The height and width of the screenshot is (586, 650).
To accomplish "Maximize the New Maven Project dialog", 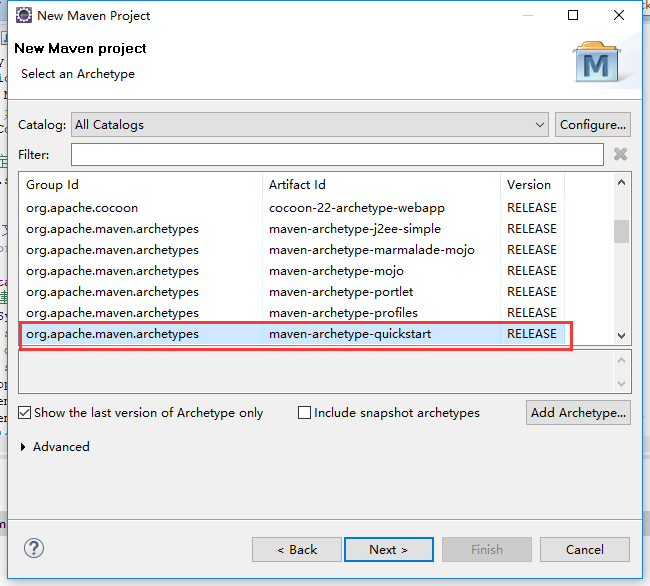I will pos(573,15).
